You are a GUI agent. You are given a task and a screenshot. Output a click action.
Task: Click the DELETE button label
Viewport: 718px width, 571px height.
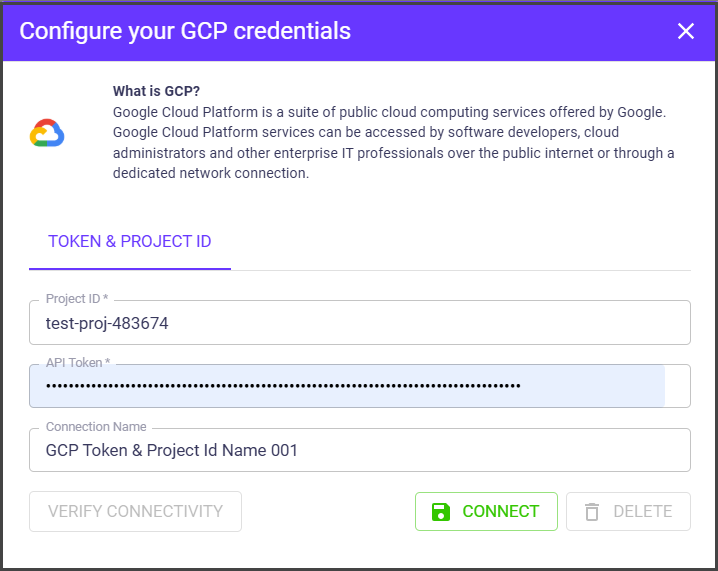pyautogui.click(x=642, y=511)
